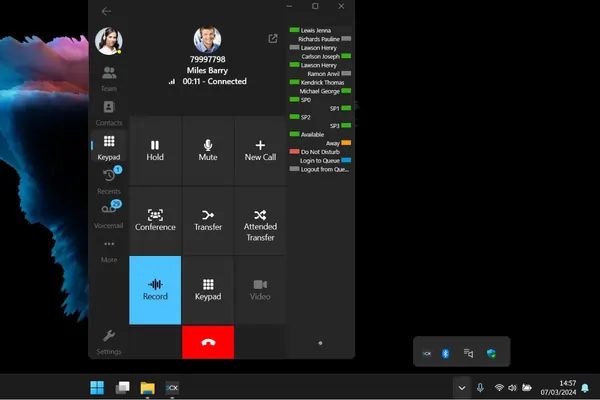
Task: Click Miles Barry caller photo
Action: click(x=207, y=39)
